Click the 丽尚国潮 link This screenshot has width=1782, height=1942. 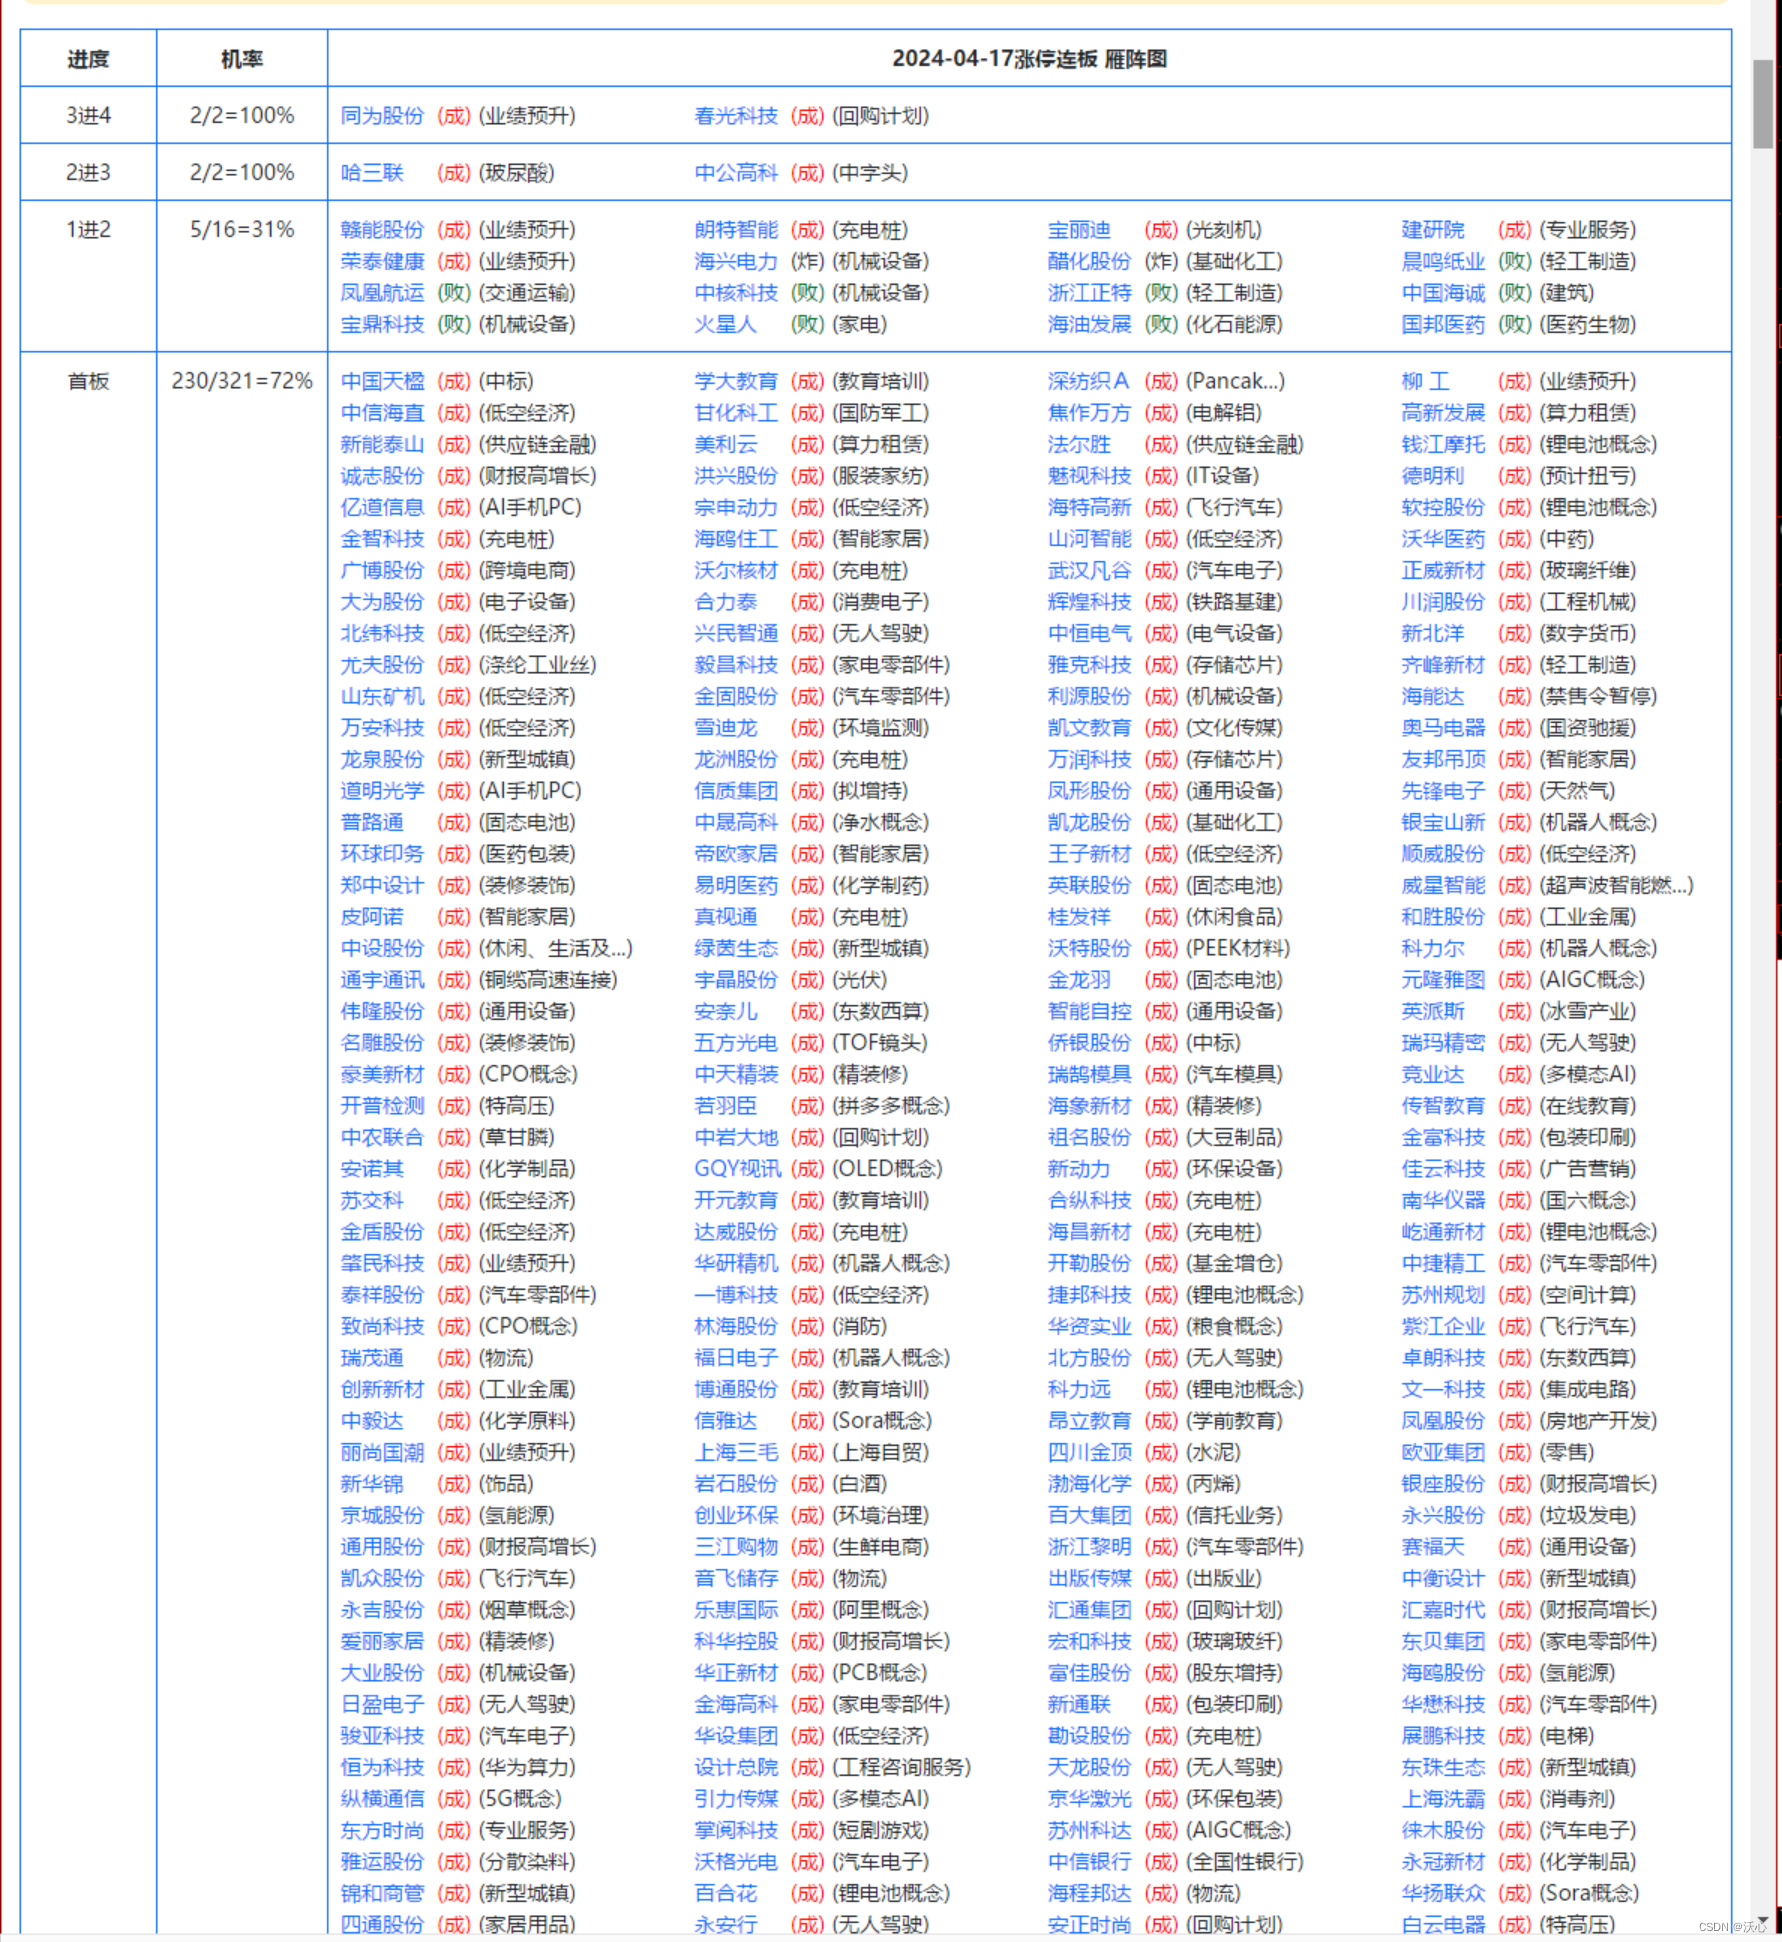[382, 1452]
